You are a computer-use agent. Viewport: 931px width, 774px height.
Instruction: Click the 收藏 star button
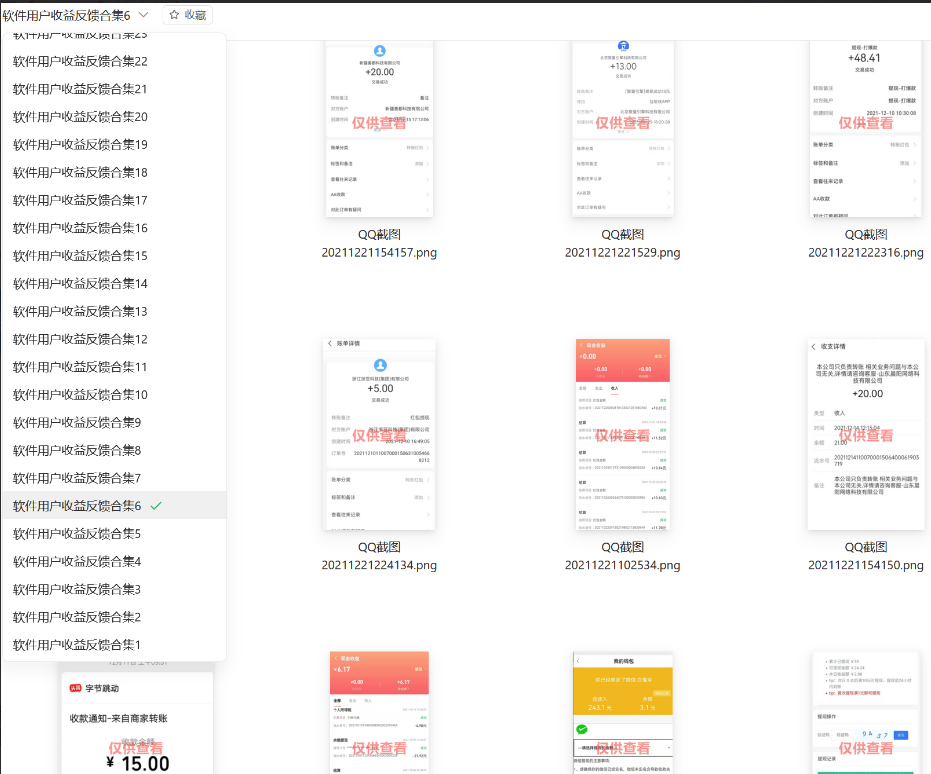coord(187,15)
